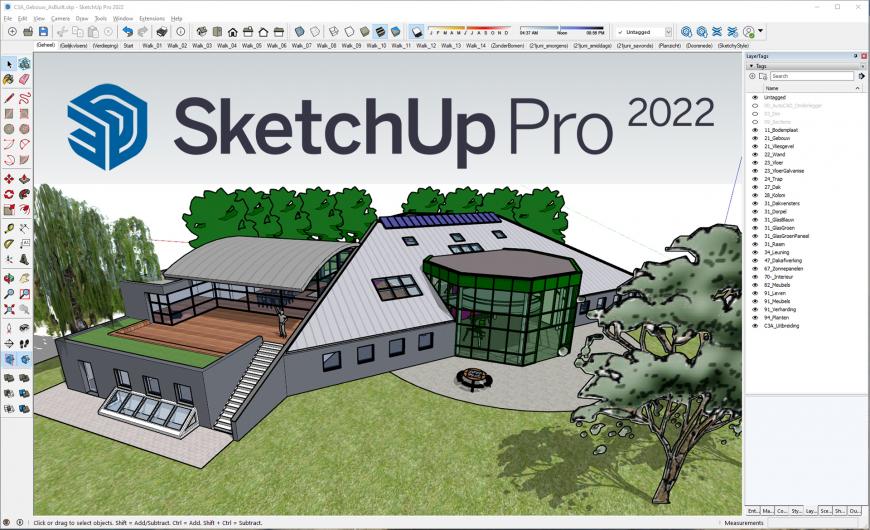
Task: Undo the last action
Action: 128,32
